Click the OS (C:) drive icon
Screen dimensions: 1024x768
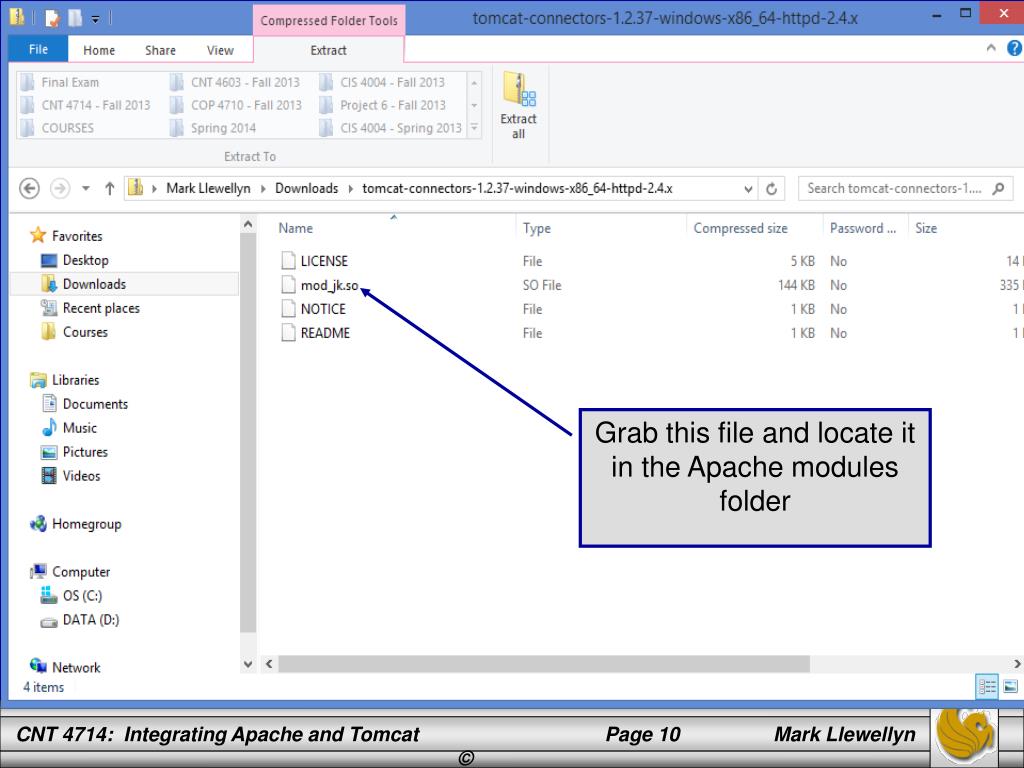(49, 595)
